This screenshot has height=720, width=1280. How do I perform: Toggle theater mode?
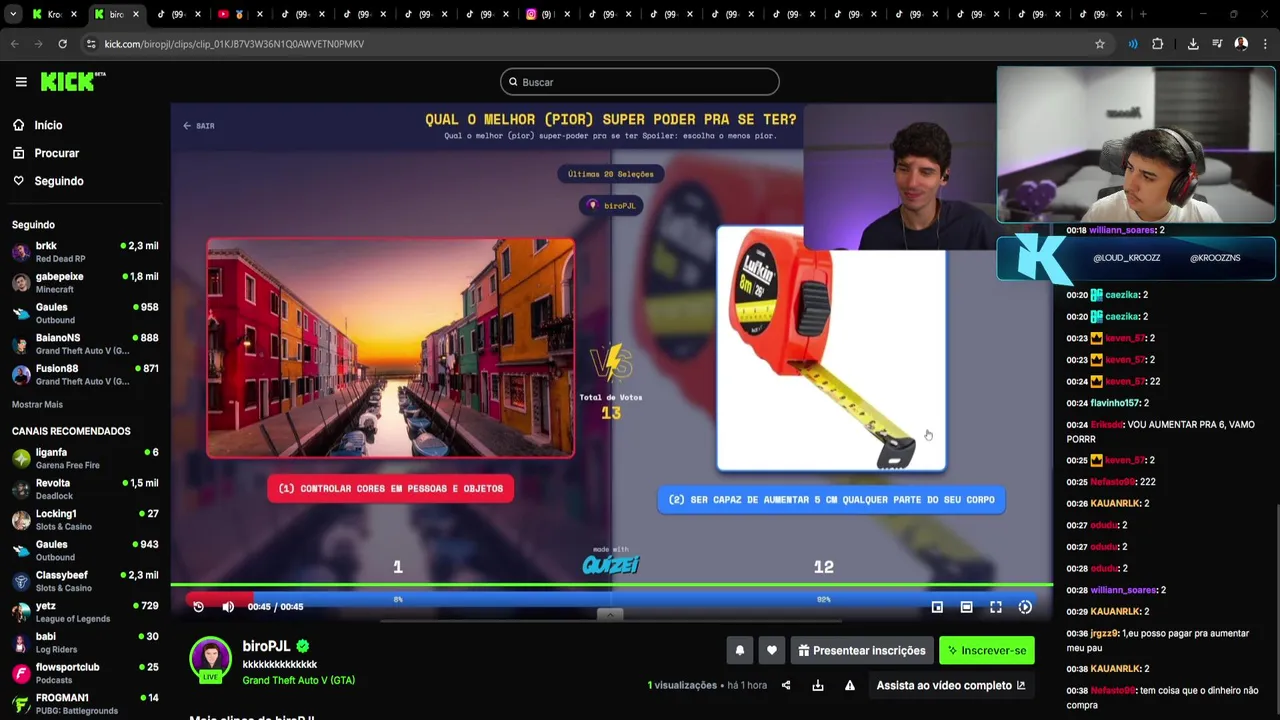(966, 607)
